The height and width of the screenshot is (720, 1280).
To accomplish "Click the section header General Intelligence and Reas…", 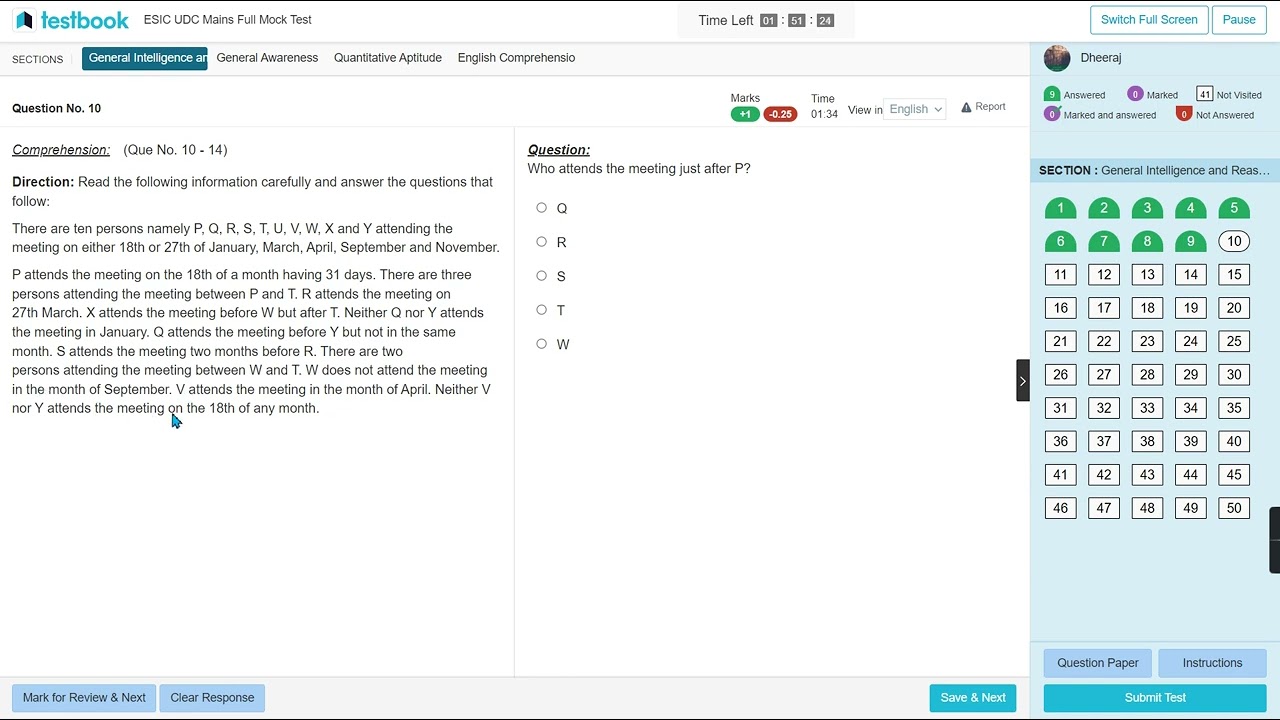I will click(1155, 170).
